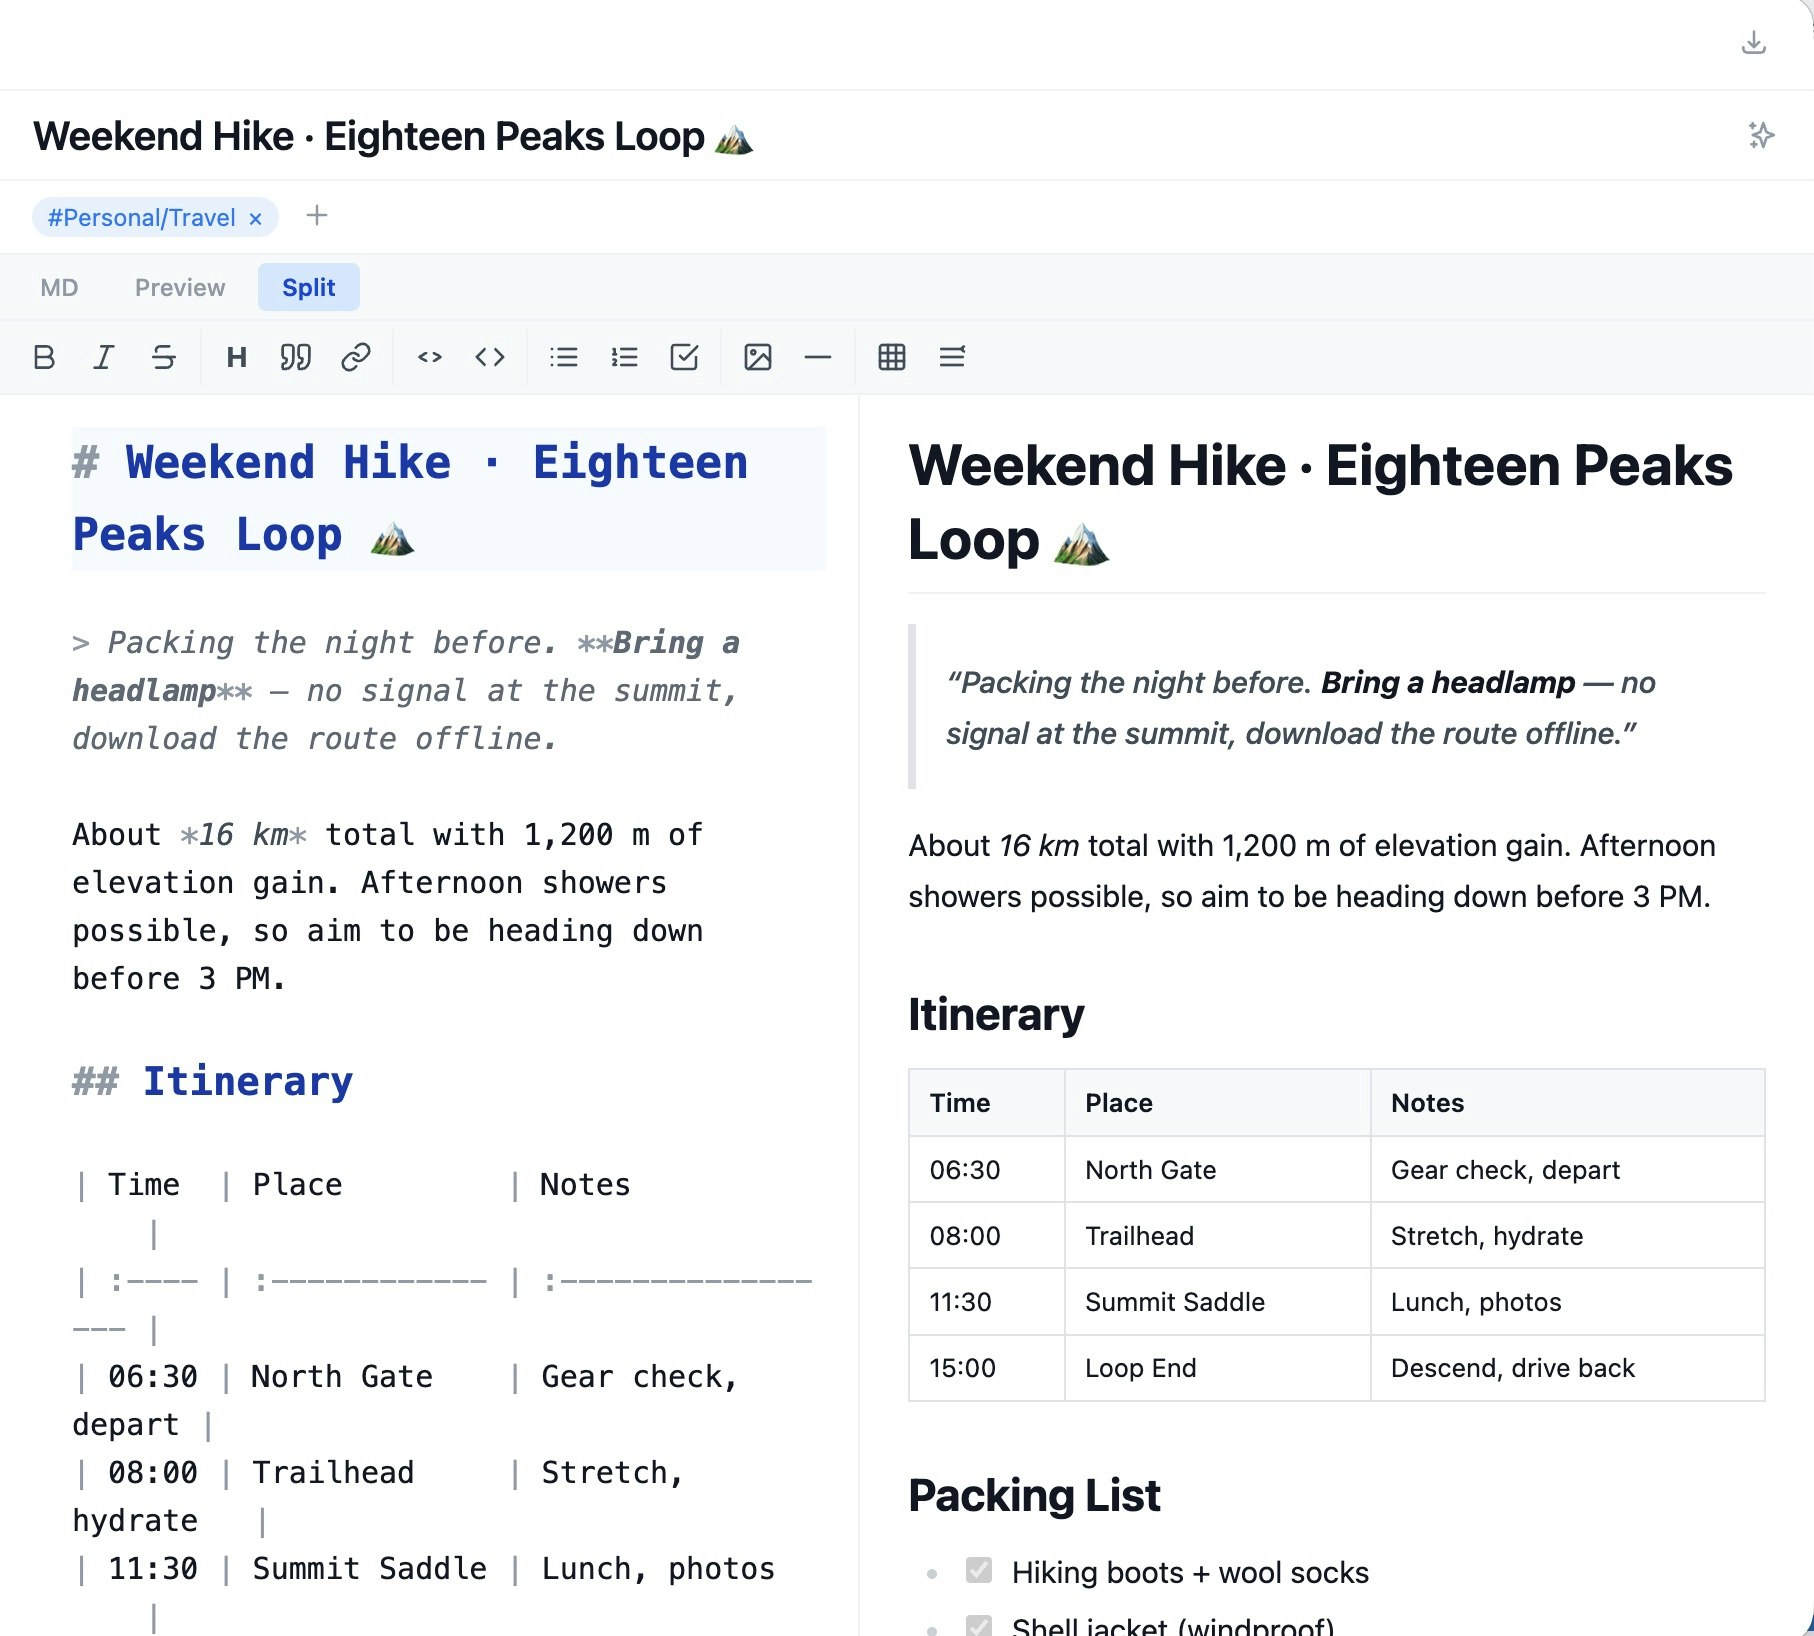
Task: Remove the #Personal/Travel tag
Action: coord(255,218)
